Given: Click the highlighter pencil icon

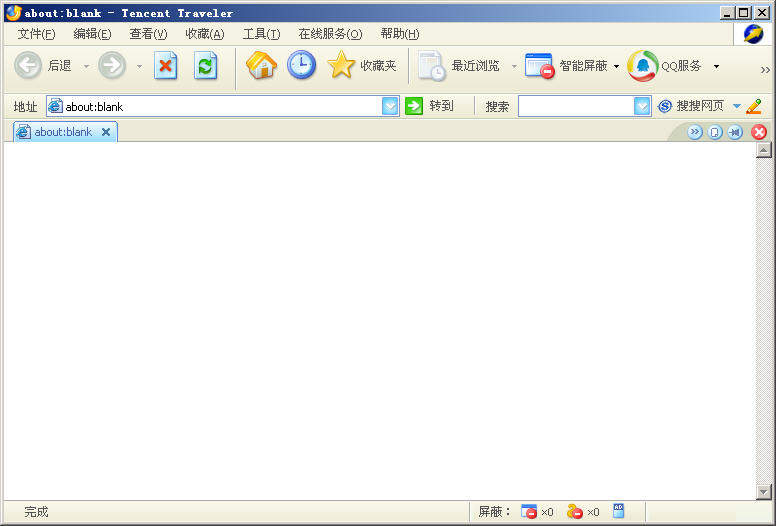Looking at the screenshot, I should (754, 106).
